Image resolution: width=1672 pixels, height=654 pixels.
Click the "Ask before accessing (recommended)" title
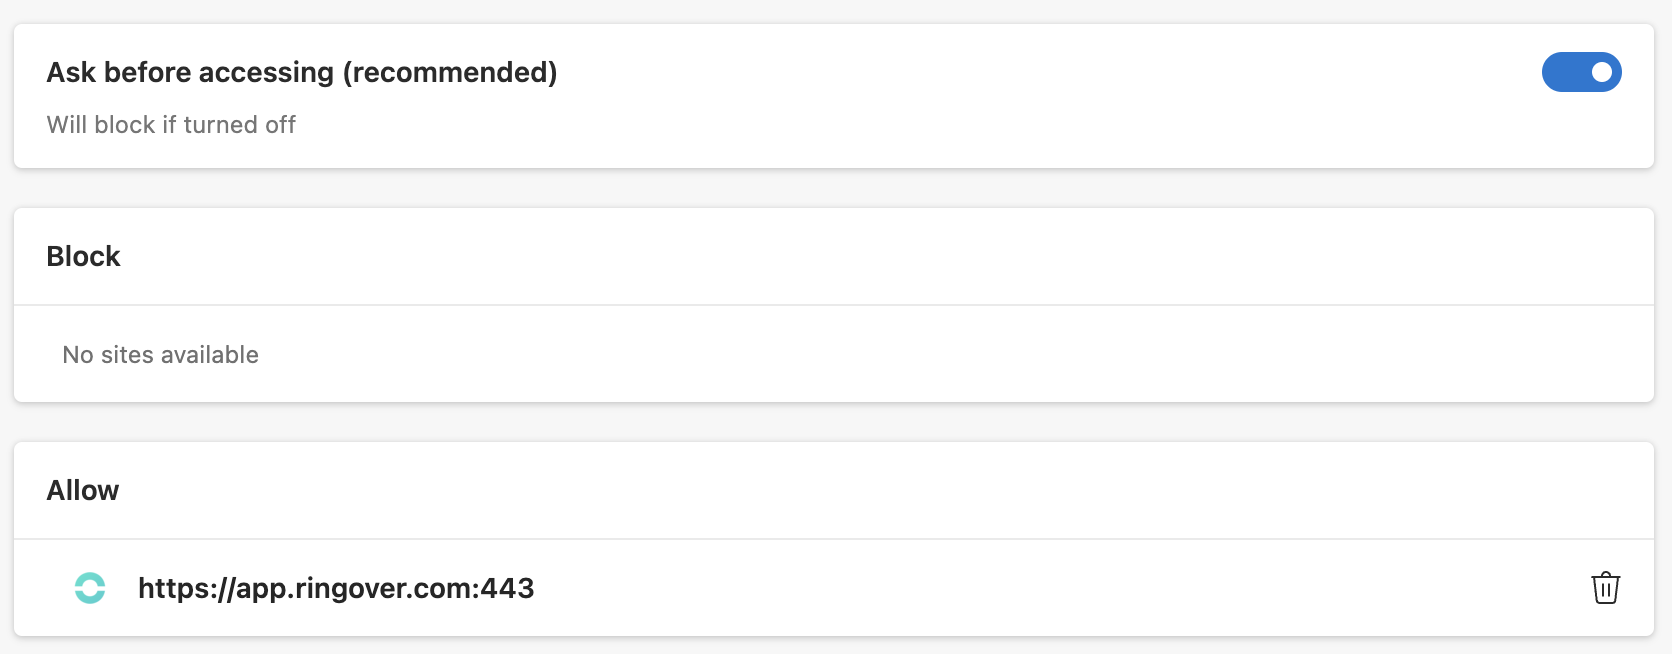pyautogui.click(x=302, y=72)
